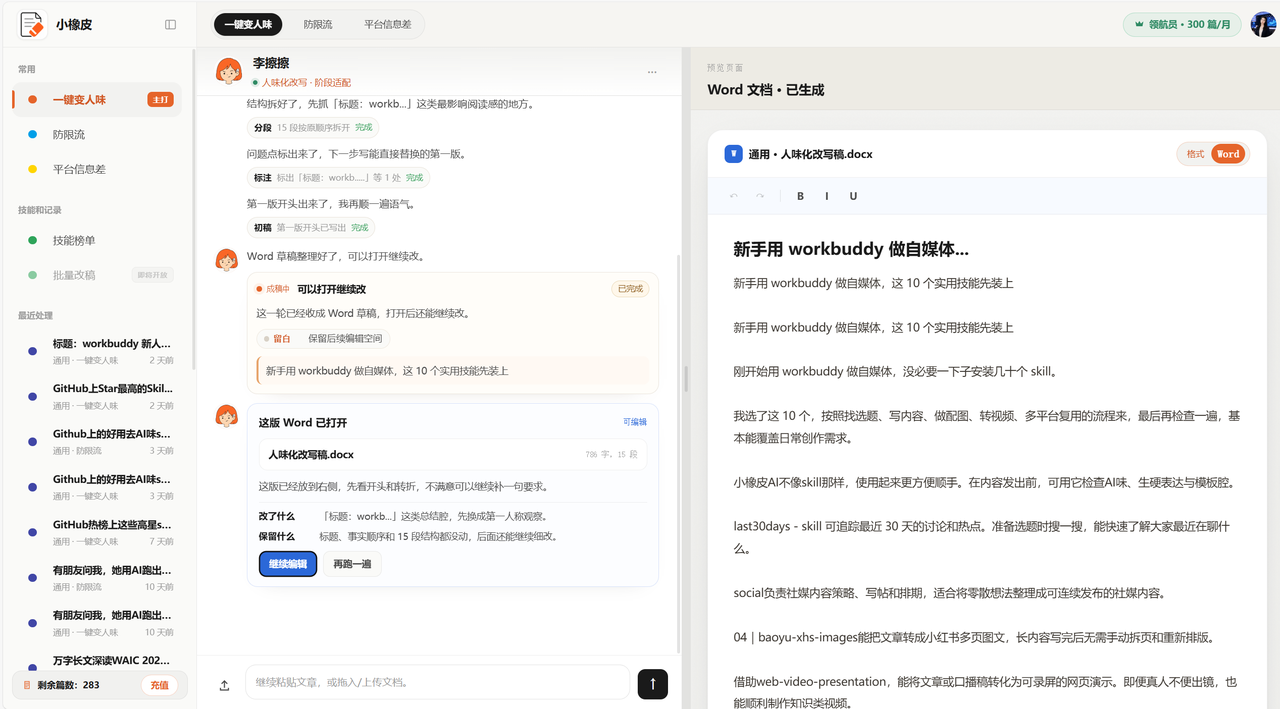The image size is (1280, 709).
Task: Open 一键变人味 in the sidebar
Action: 97,100
